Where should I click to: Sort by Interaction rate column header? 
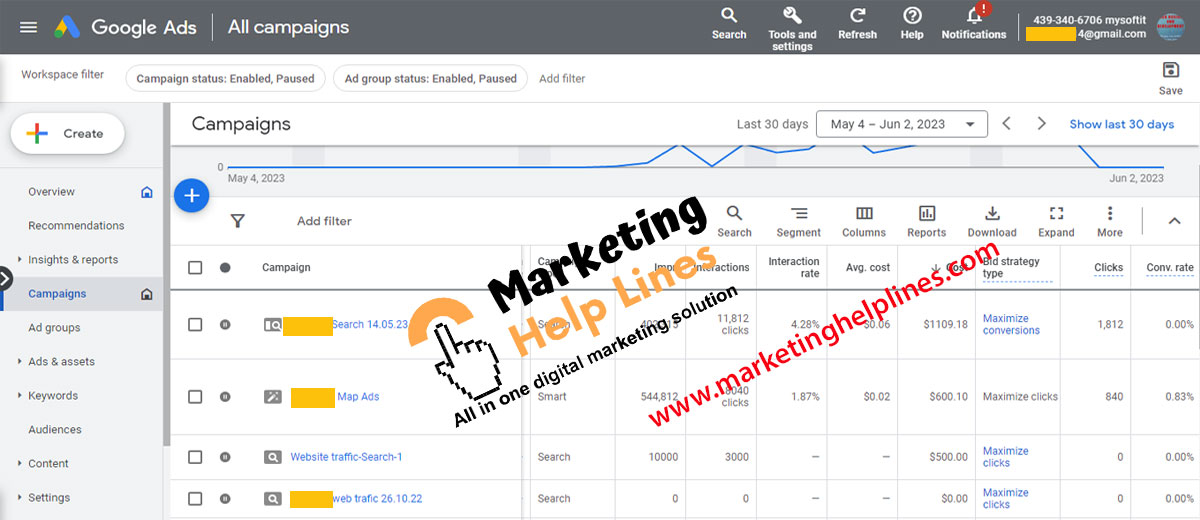794,268
